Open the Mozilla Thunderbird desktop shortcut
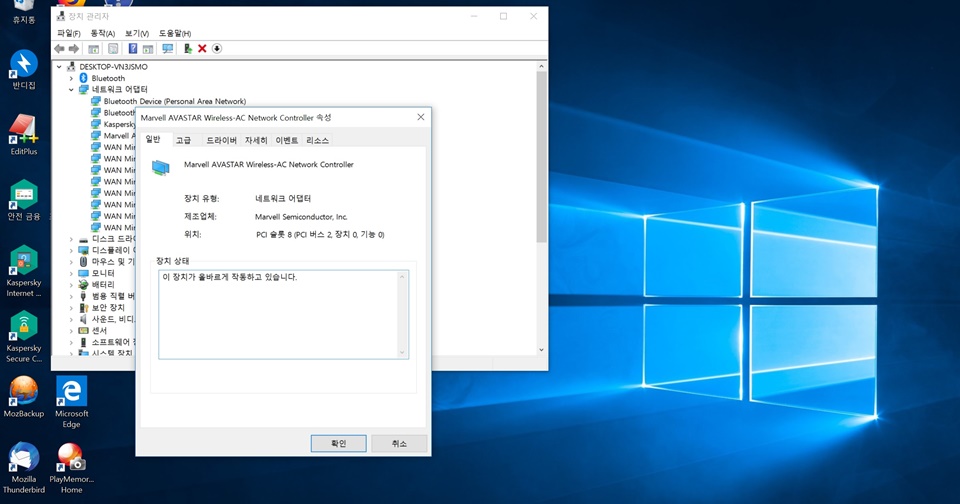The width and height of the screenshot is (960, 504). point(24,467)
